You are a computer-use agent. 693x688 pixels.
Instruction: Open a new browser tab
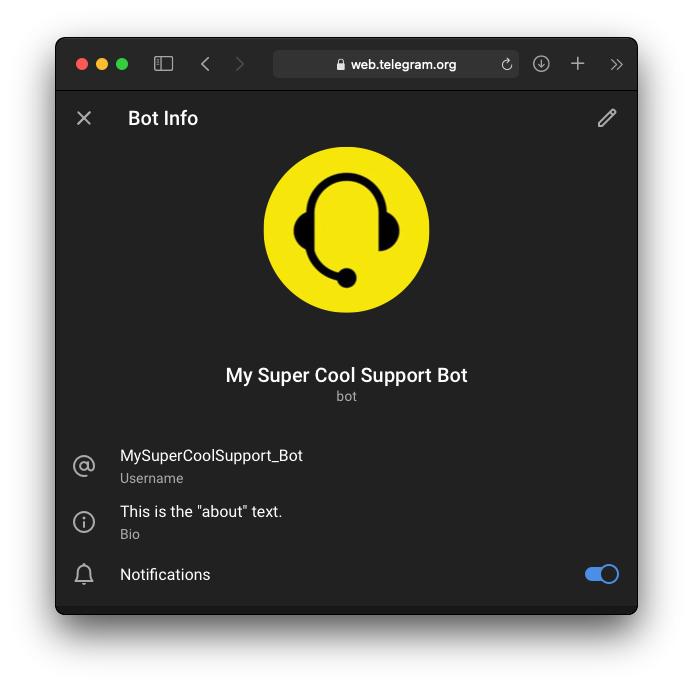coord(578,64)
